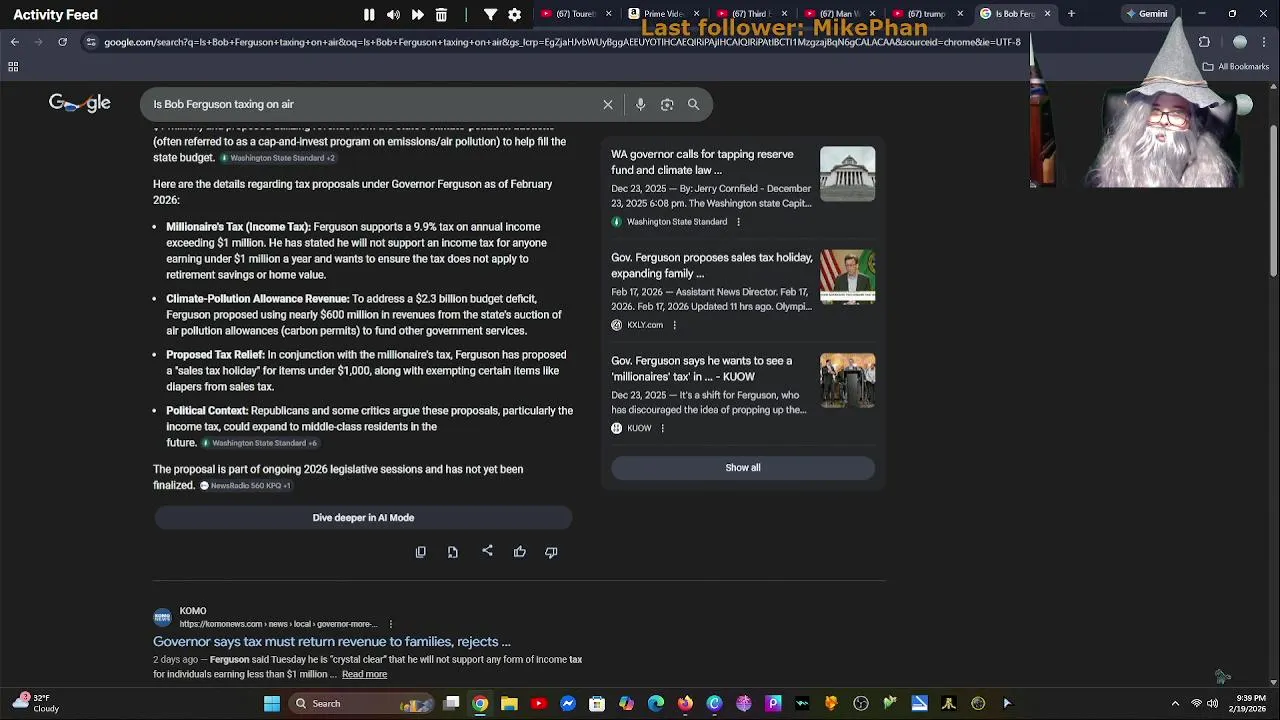Open the Activity Feed filter
Image resolution: width=1280 pixels, height=720 pixels.
click(490, 15)
